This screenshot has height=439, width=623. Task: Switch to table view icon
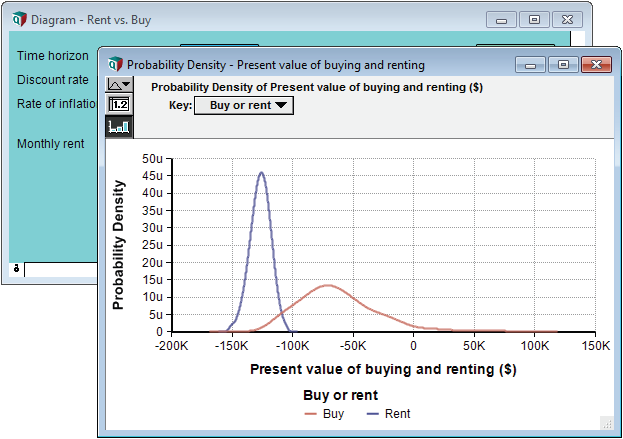[x=119, y=105]
